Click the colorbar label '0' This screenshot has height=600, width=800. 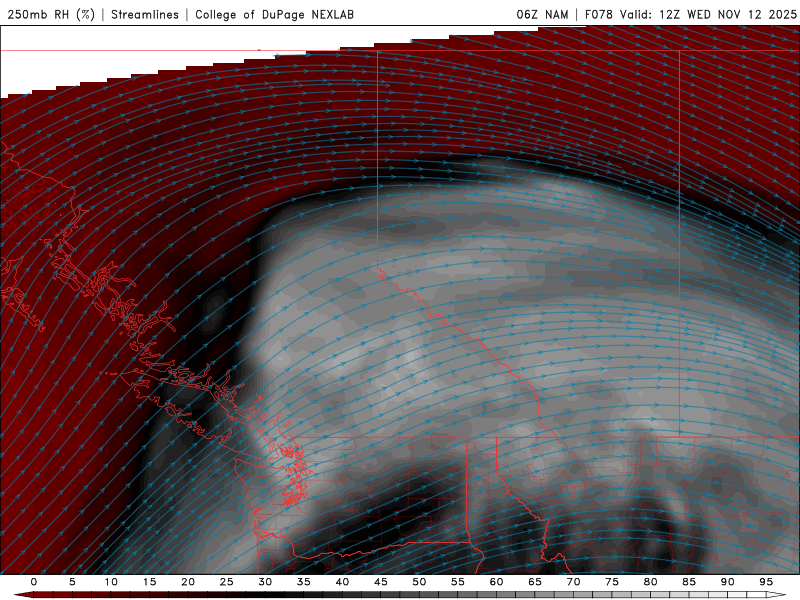[34, 582]
